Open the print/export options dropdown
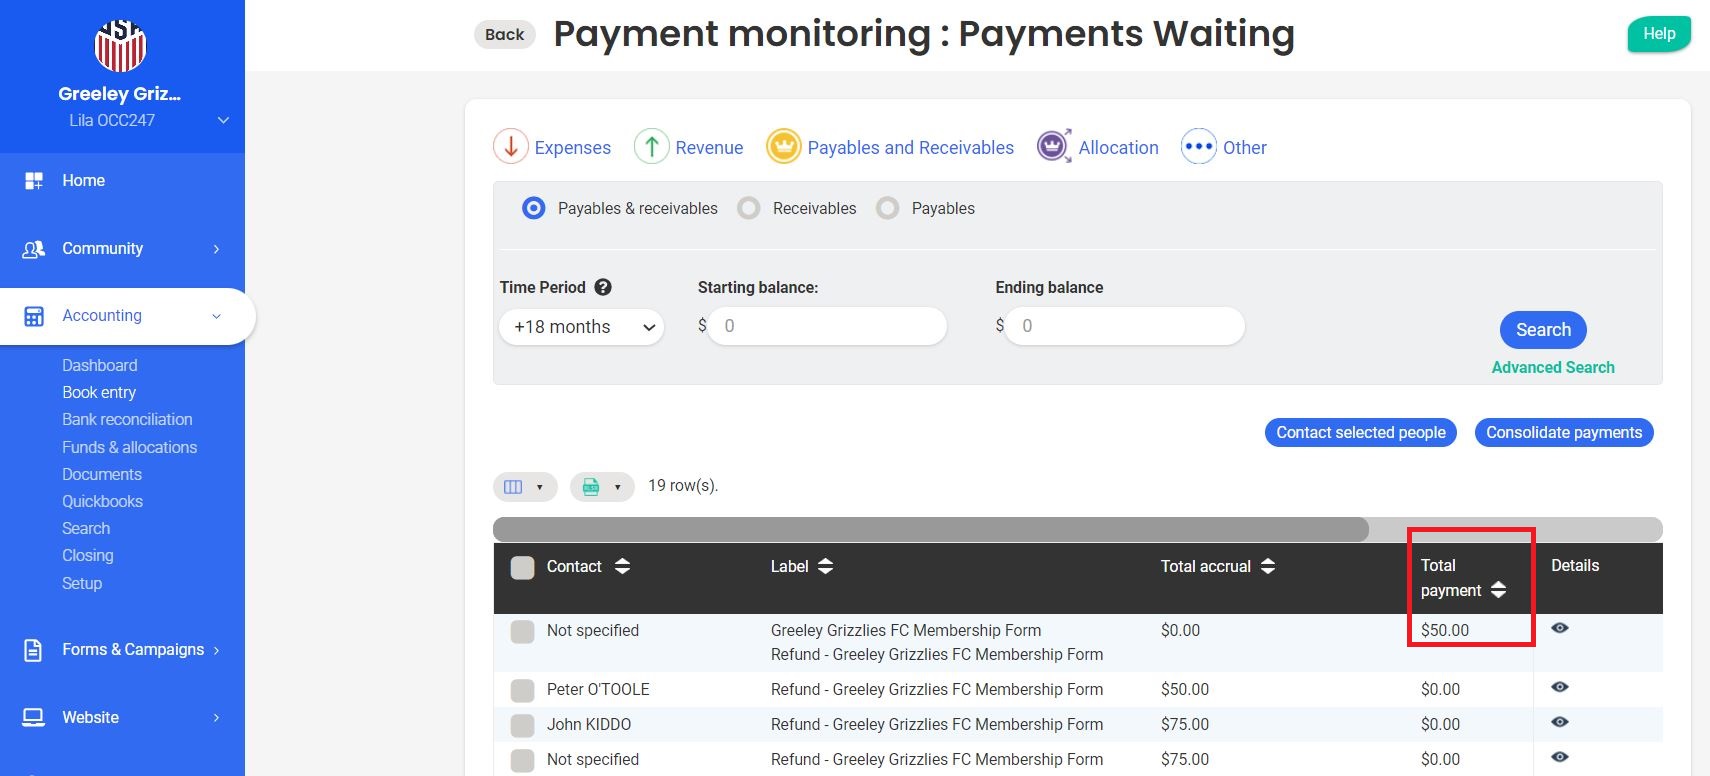 pos(601,487)
